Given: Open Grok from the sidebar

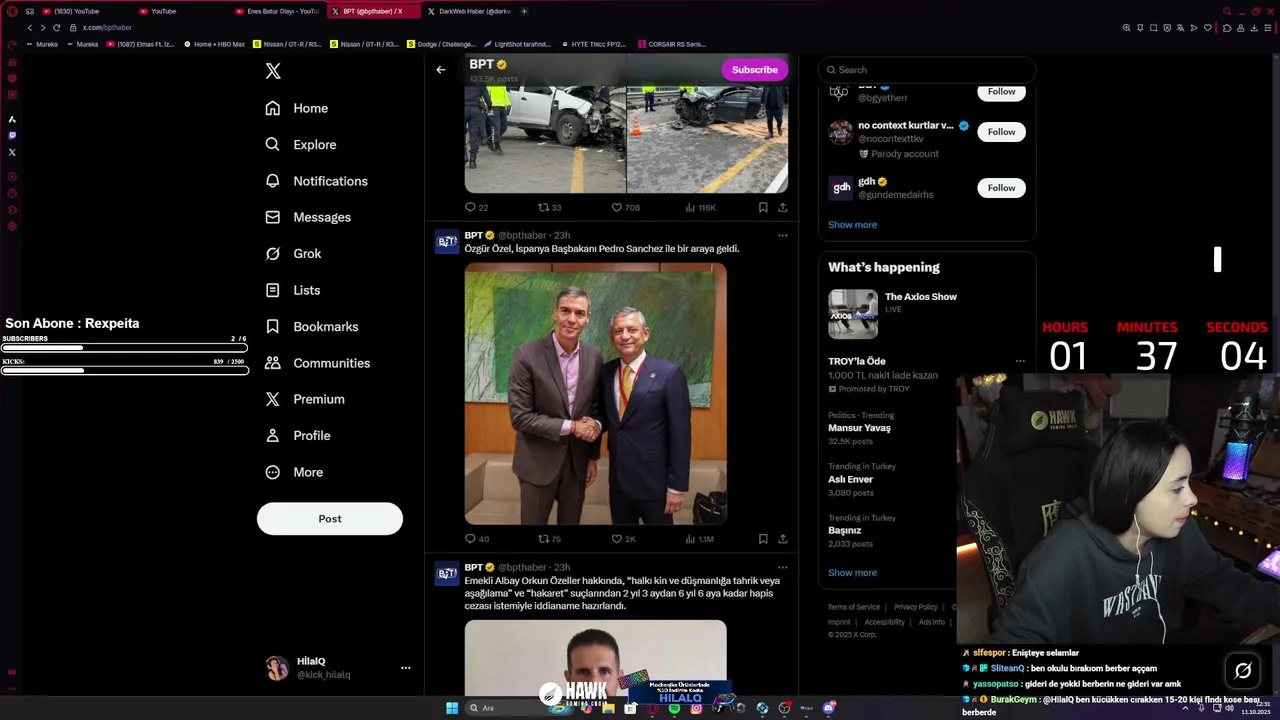Looking at the screenshot, I should click(293, 254).
